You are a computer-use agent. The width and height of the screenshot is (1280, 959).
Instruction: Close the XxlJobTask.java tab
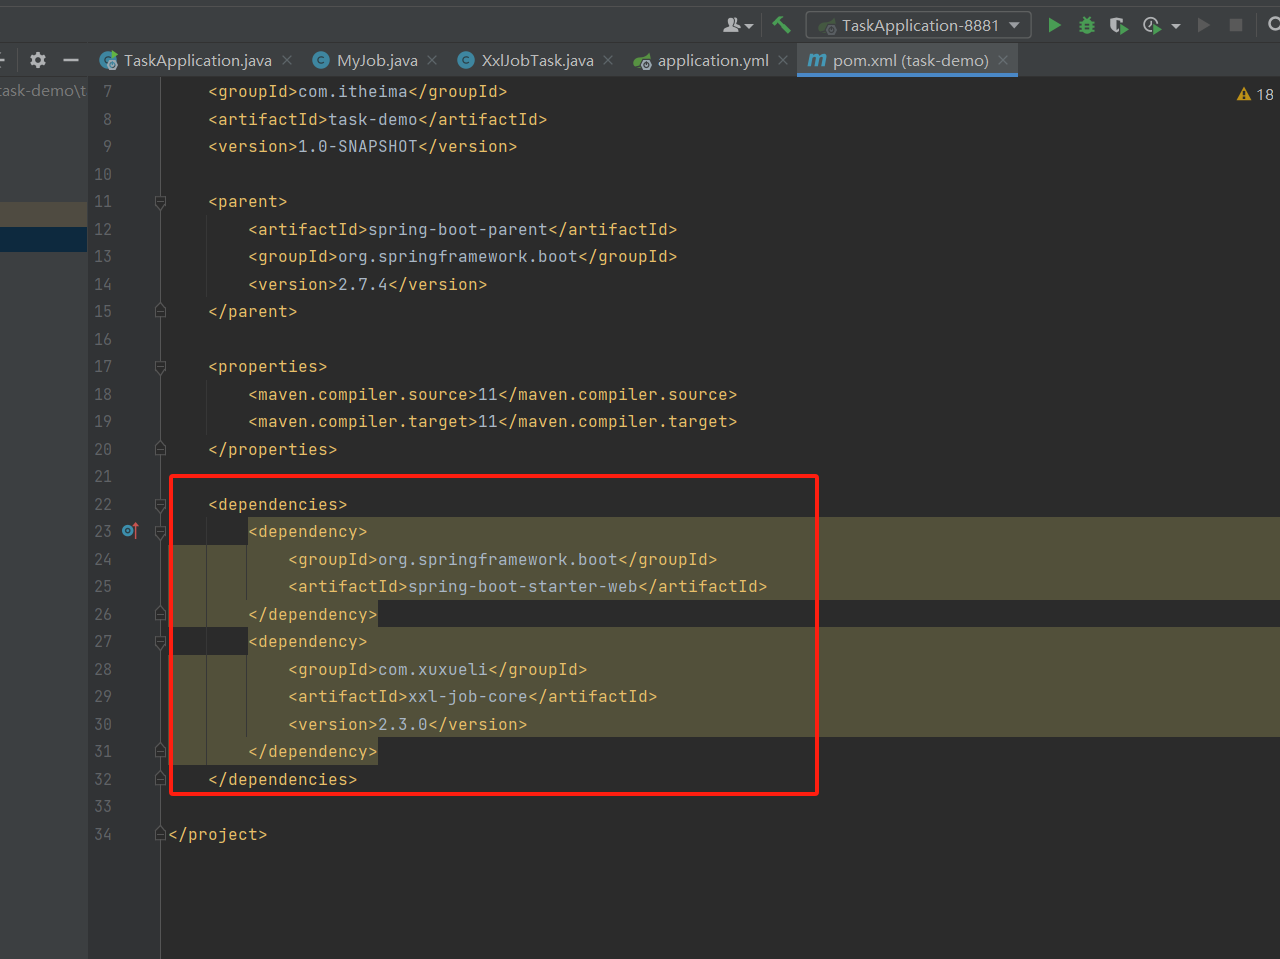pyautogui.click(x=608, y=60)
